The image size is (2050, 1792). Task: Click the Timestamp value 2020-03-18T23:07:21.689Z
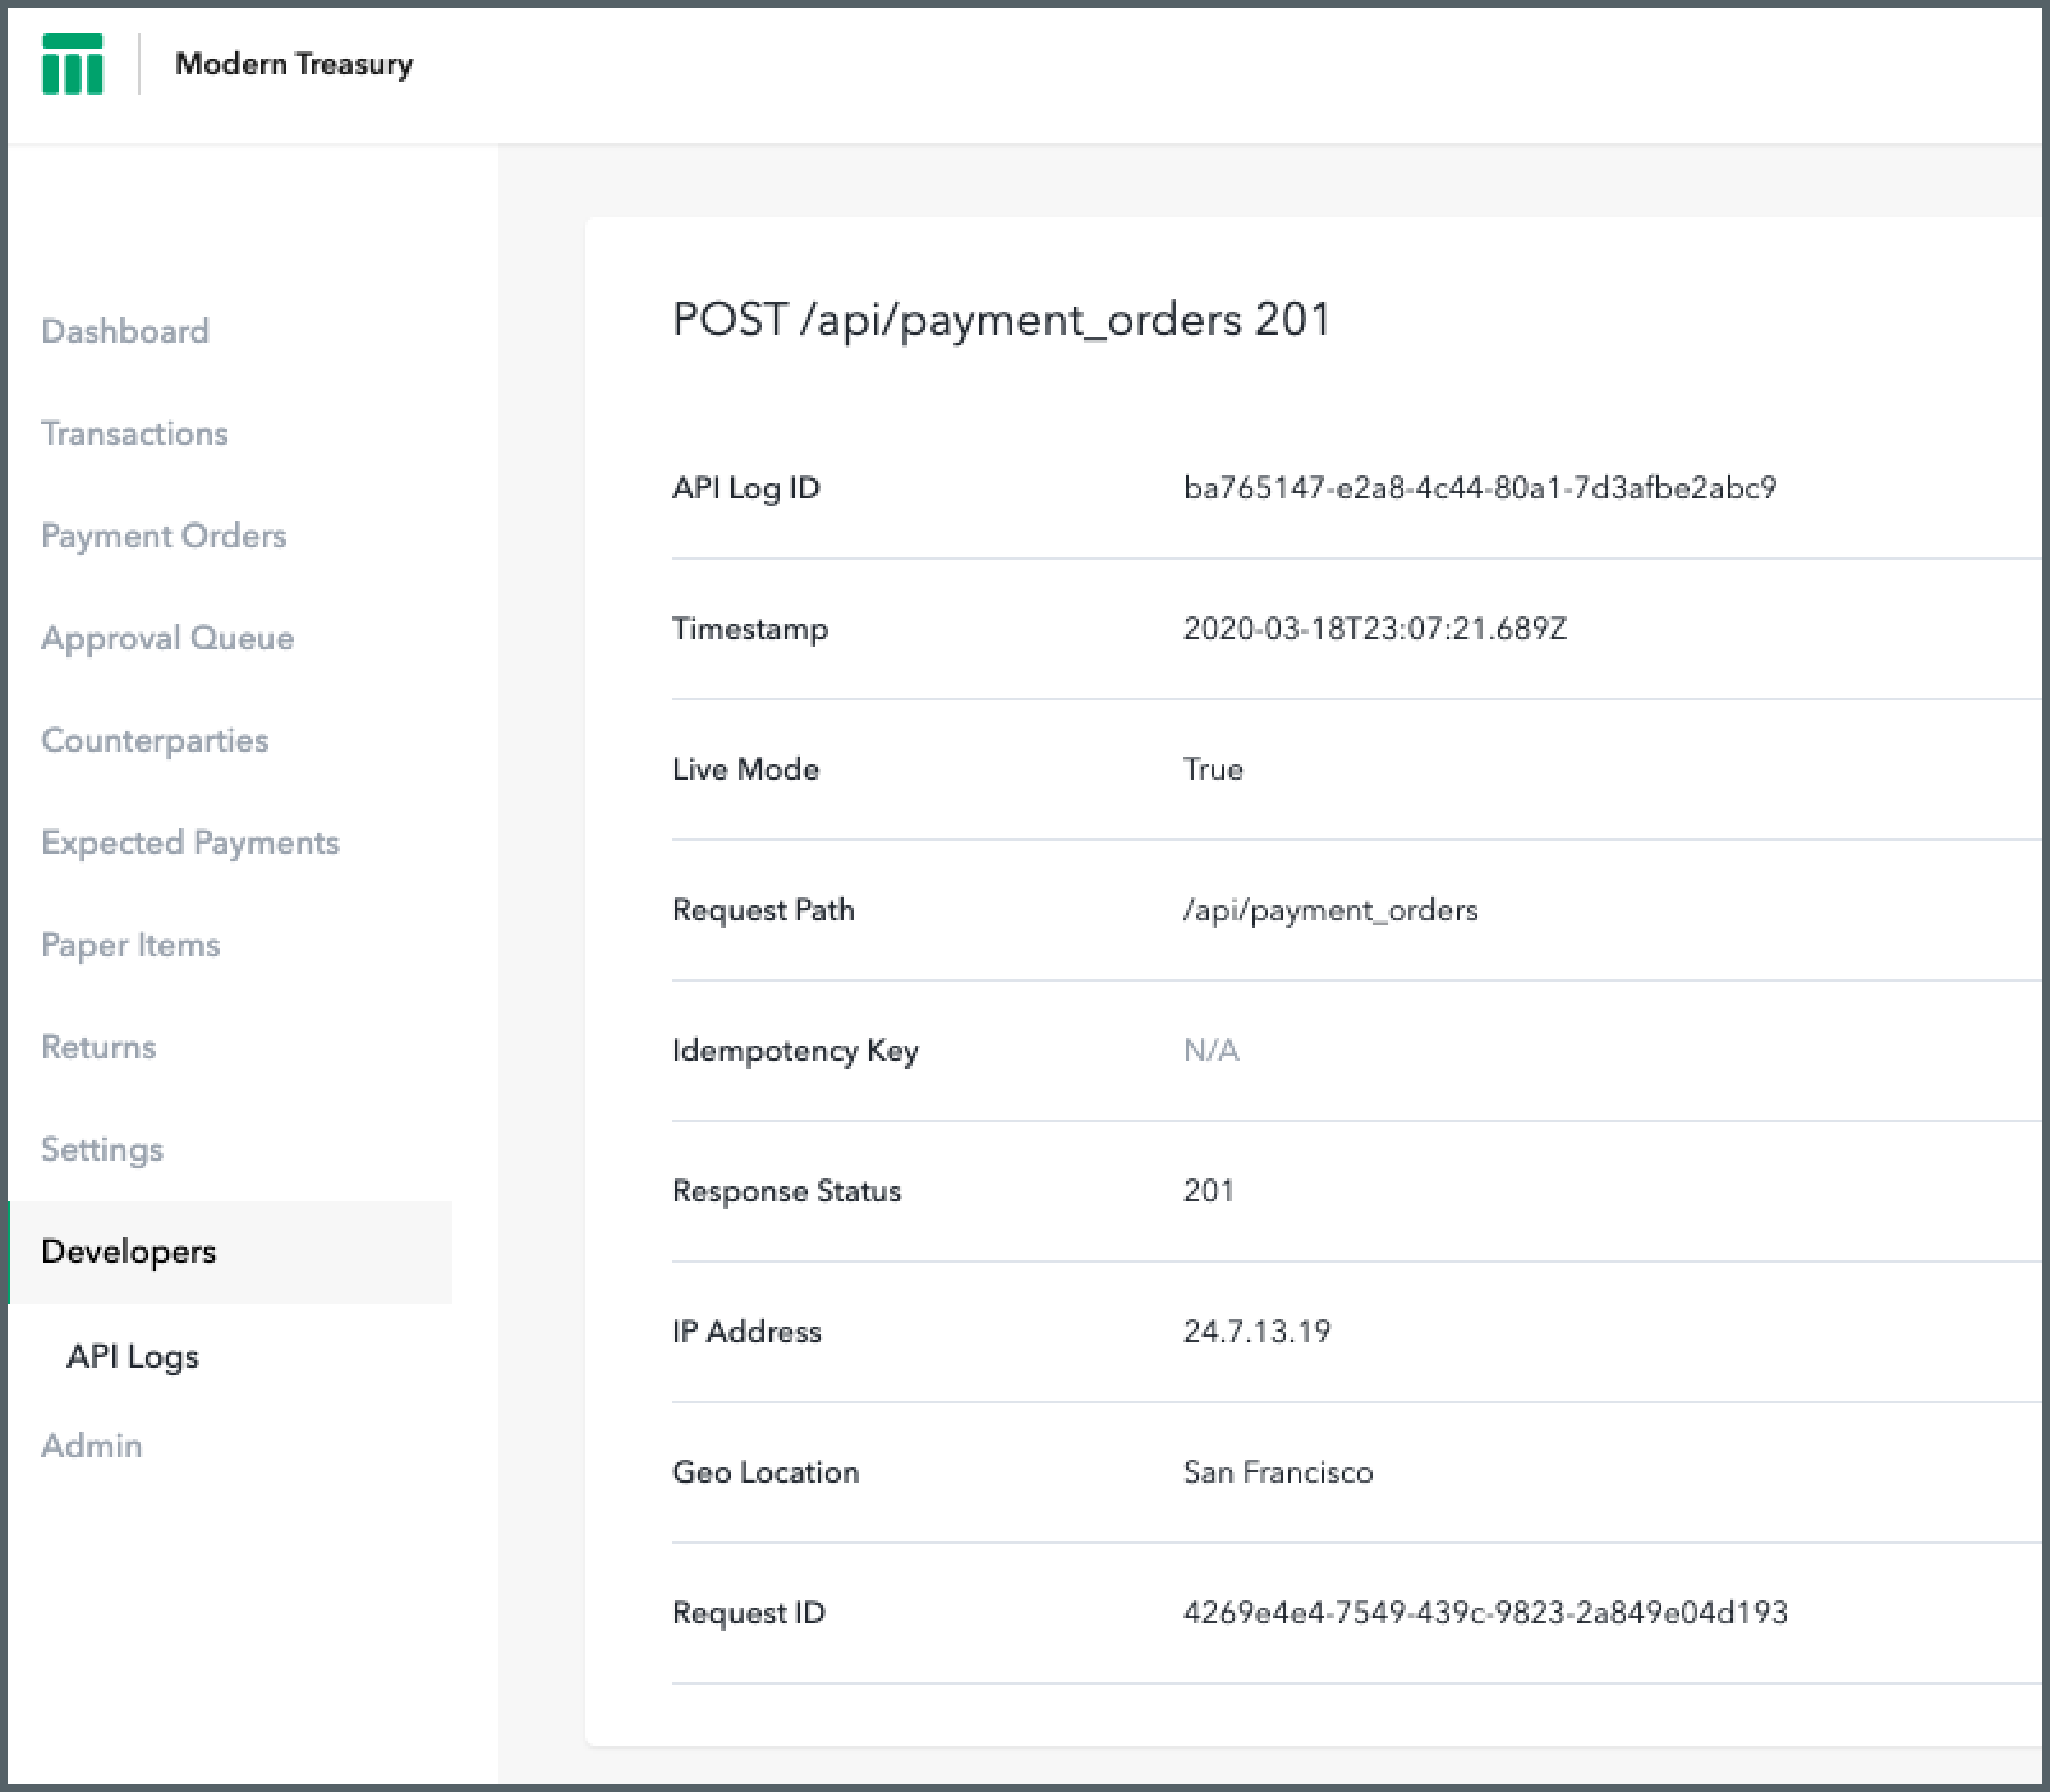pyautogui.click(x=1374, y=628)
